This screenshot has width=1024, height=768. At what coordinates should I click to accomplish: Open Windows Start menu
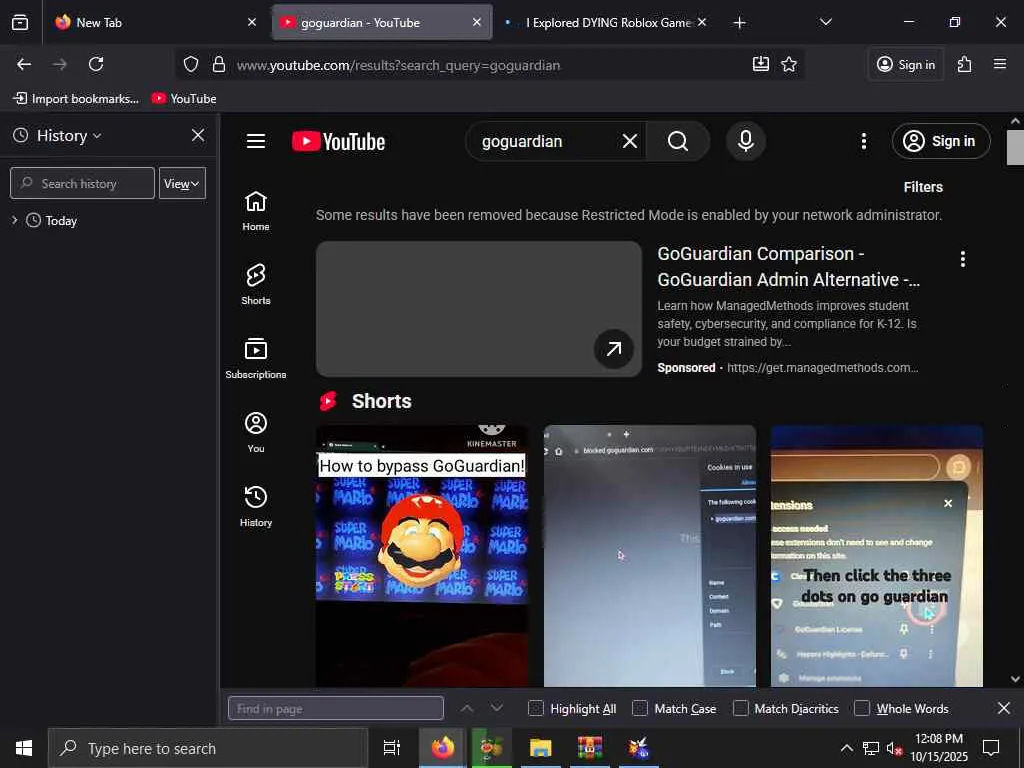point(24,748)
